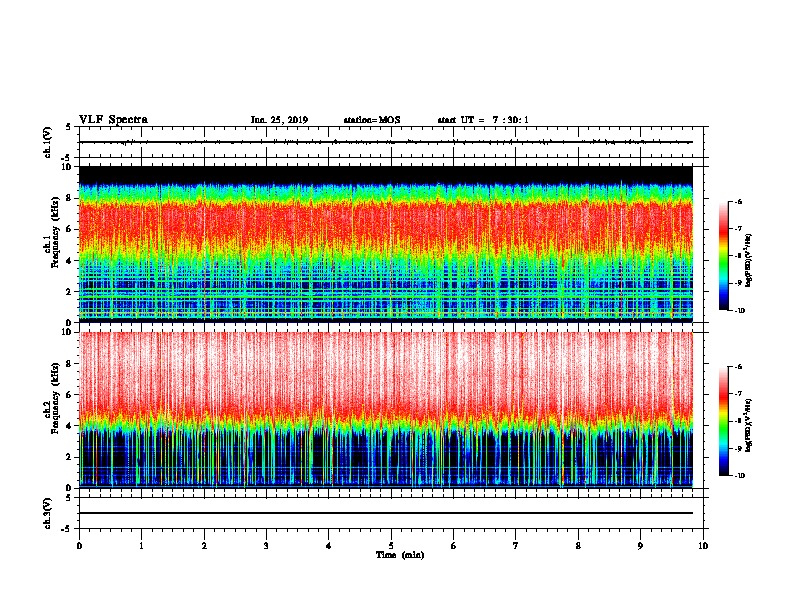
Task: Click the "Time (min)" axis label
Action: pos(400,555)
